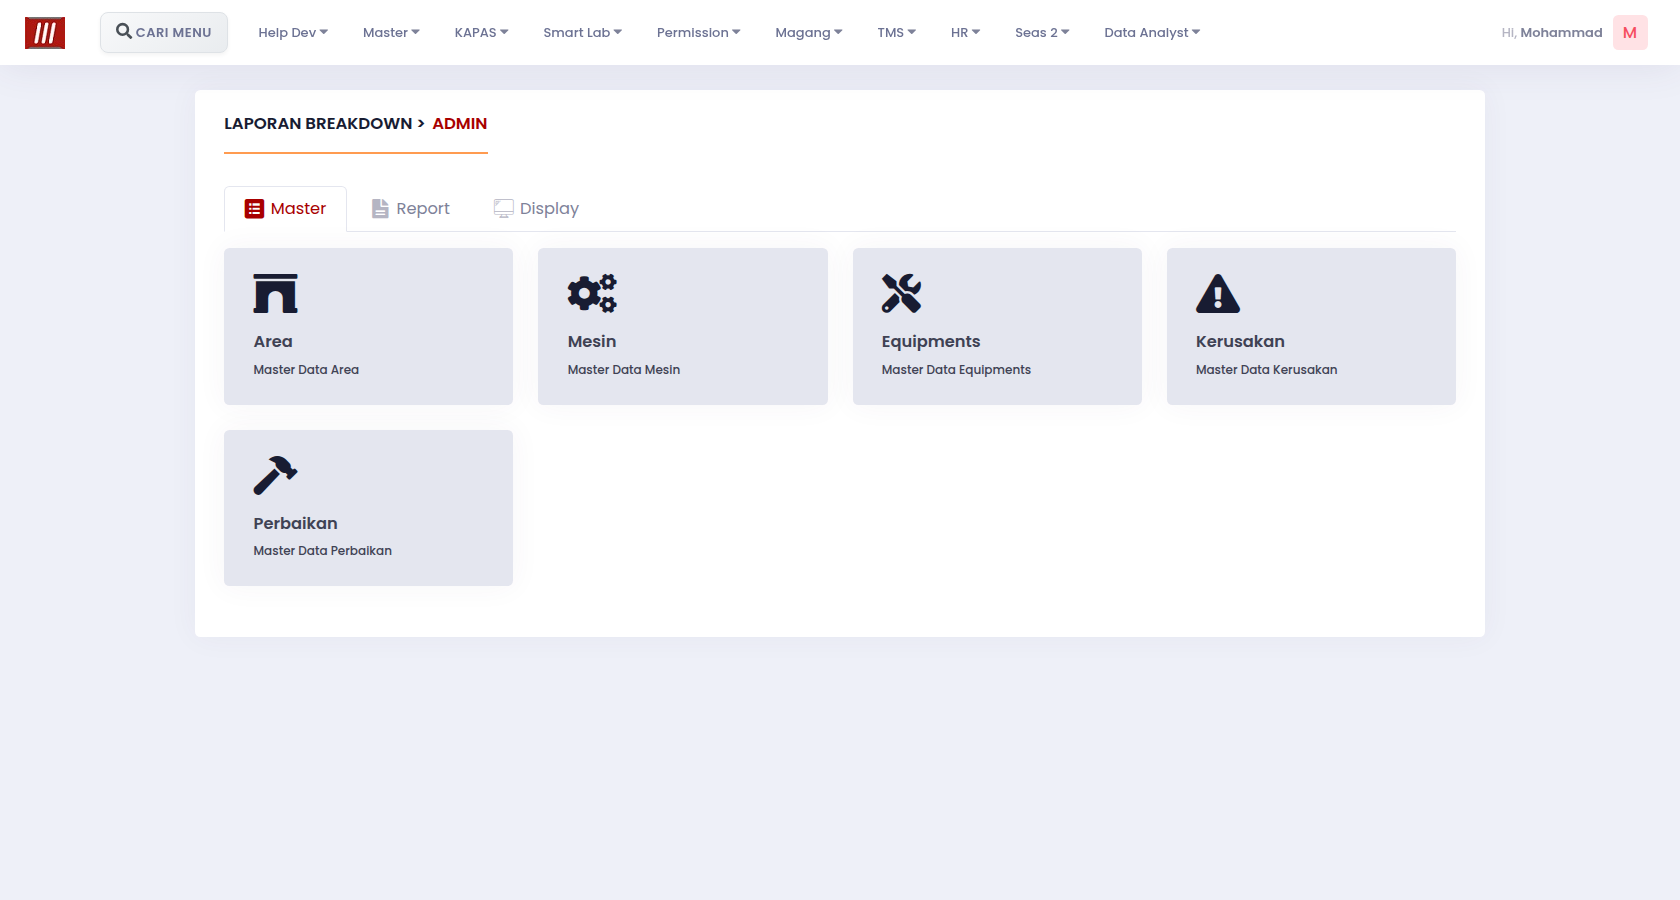Screen dimensions: 1680x900
Task: Switch to the Report tab
Action: tap(411, 208)
